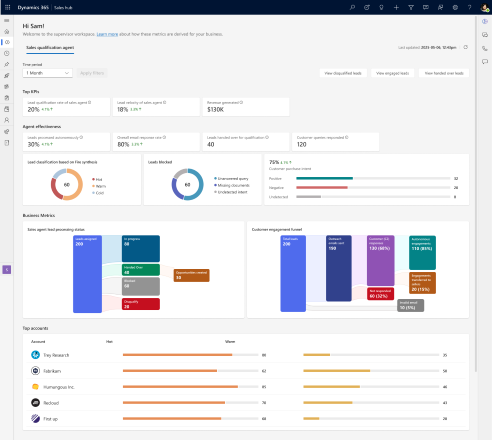492x440 pixels.
Task: Click the Missing documents legend entry
Action: [232, 185]
